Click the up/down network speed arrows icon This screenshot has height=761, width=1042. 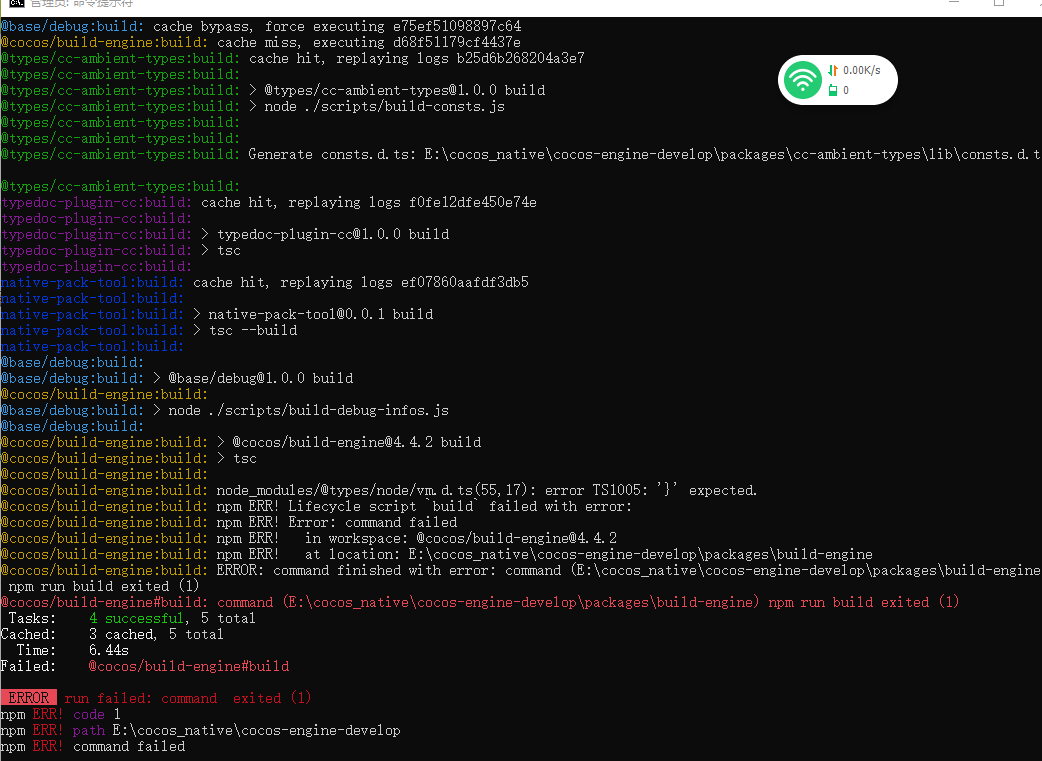(x=833, y=70)
